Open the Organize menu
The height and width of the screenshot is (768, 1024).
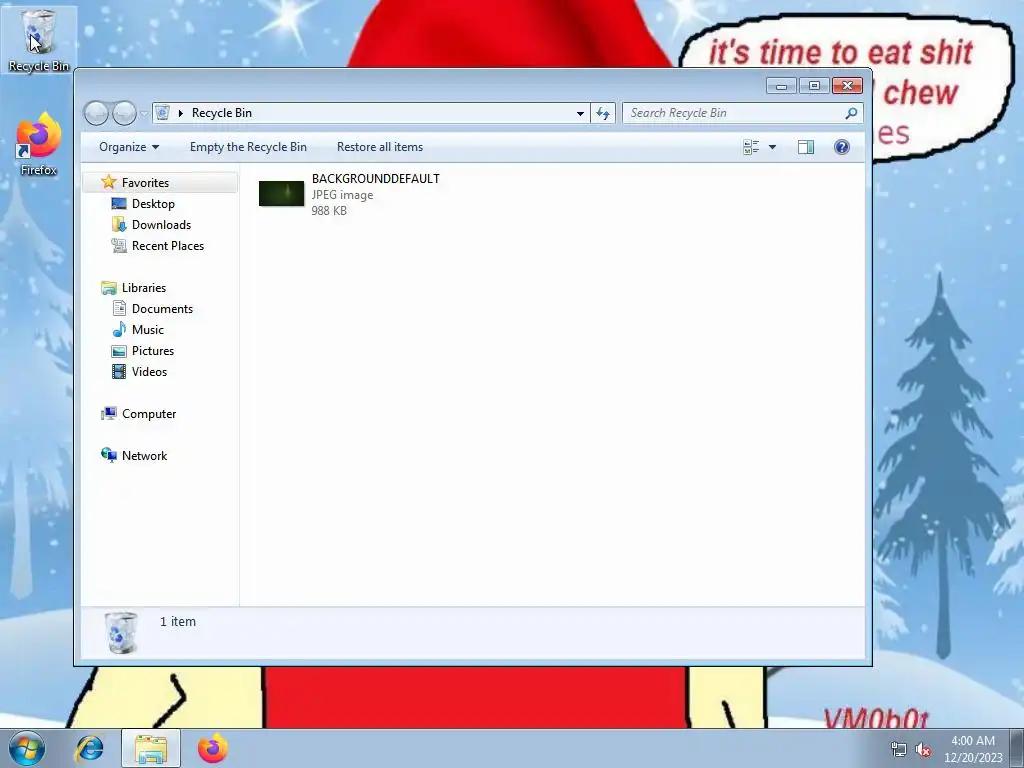click(x=129, y=147)
